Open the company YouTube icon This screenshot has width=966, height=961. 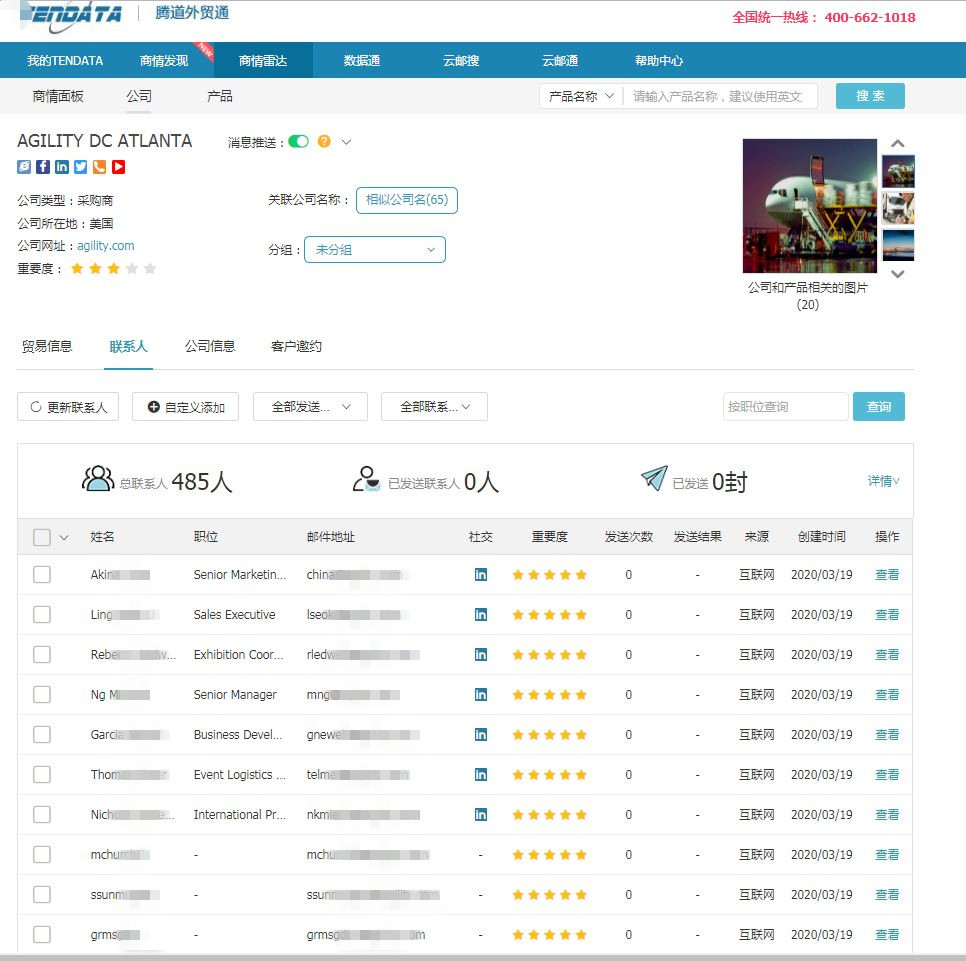pos(118,166)
